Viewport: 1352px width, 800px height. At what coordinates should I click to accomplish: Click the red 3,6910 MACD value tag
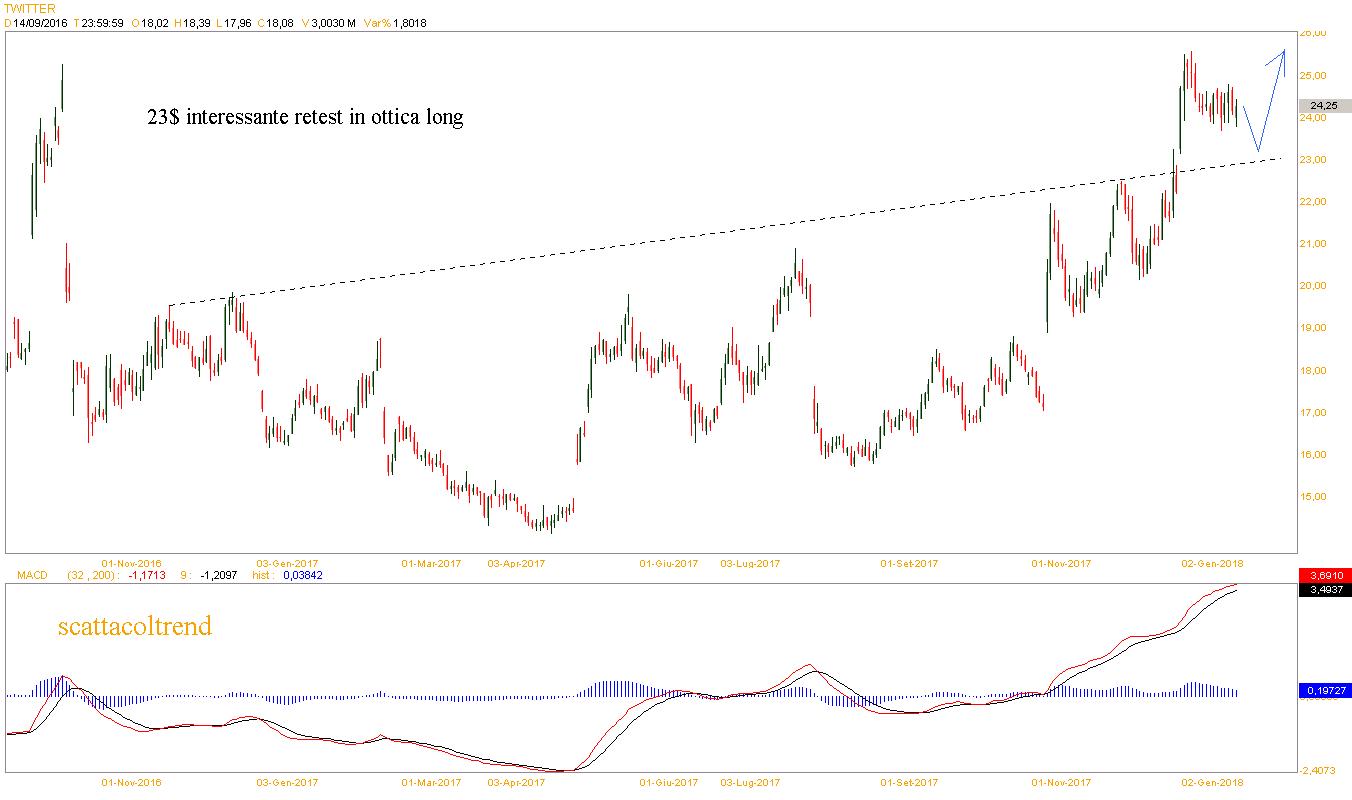[1324, 576]
